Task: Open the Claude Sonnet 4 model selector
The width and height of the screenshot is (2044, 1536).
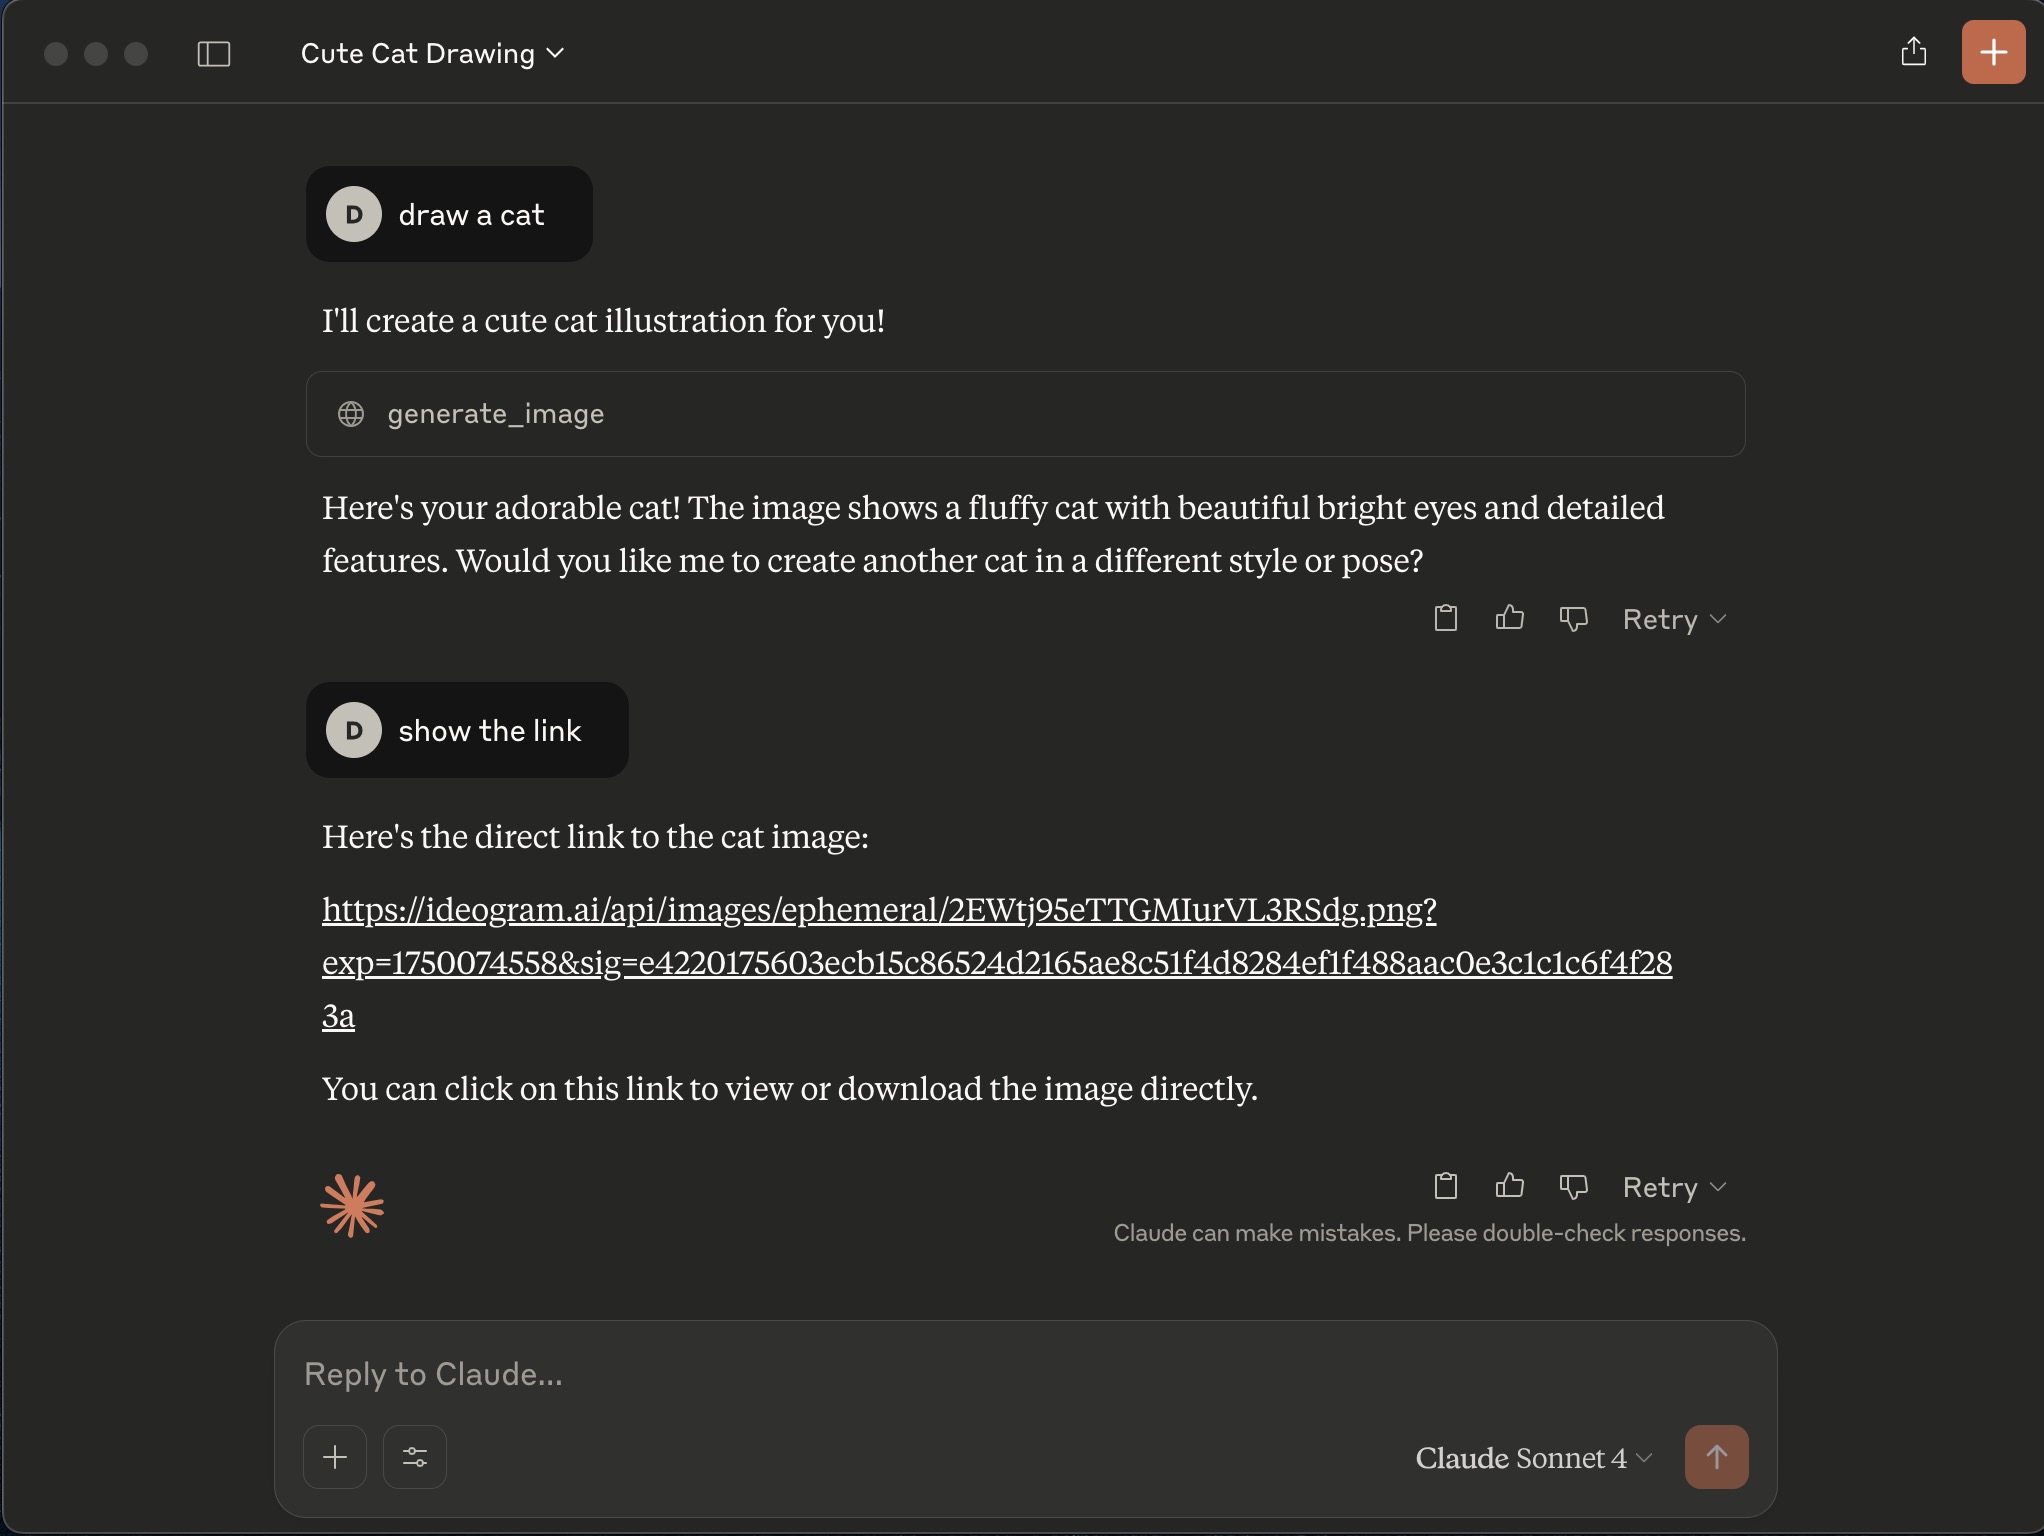Action: pos(1533,1458)
